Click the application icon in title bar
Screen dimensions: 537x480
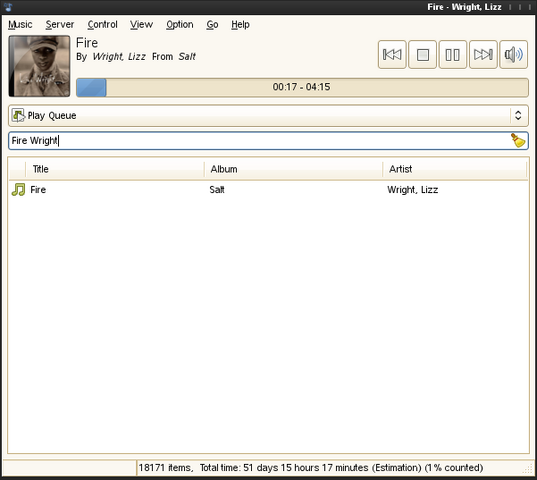click(x=9, y=7)
